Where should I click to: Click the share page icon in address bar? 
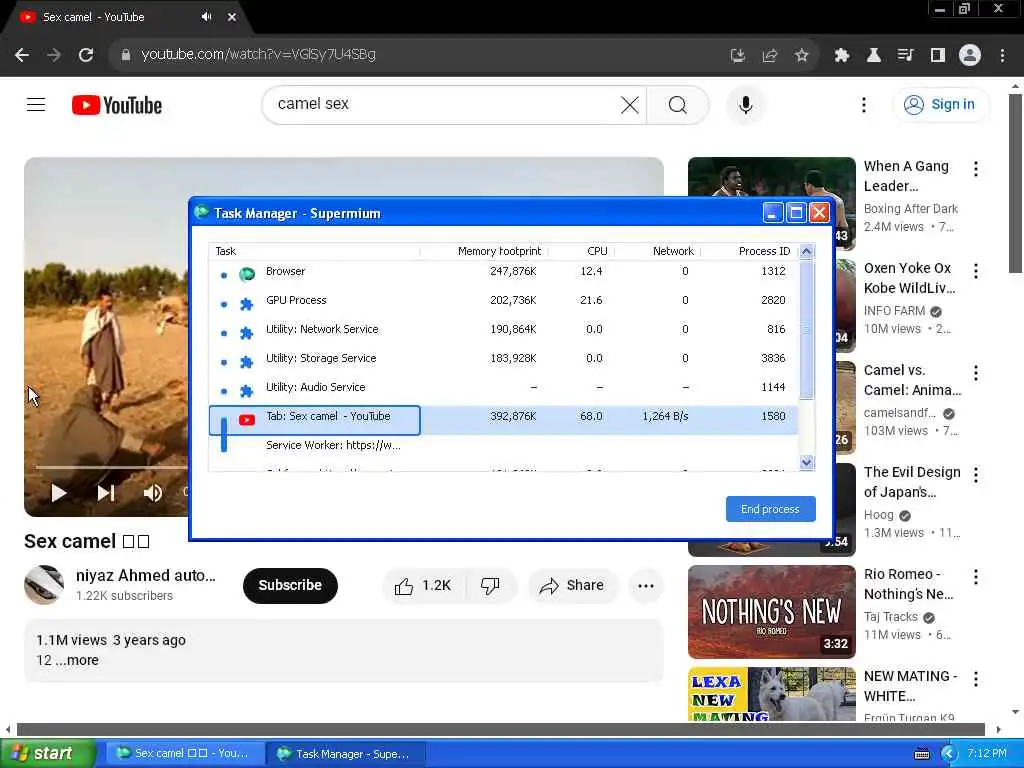(x=770, y=55)
